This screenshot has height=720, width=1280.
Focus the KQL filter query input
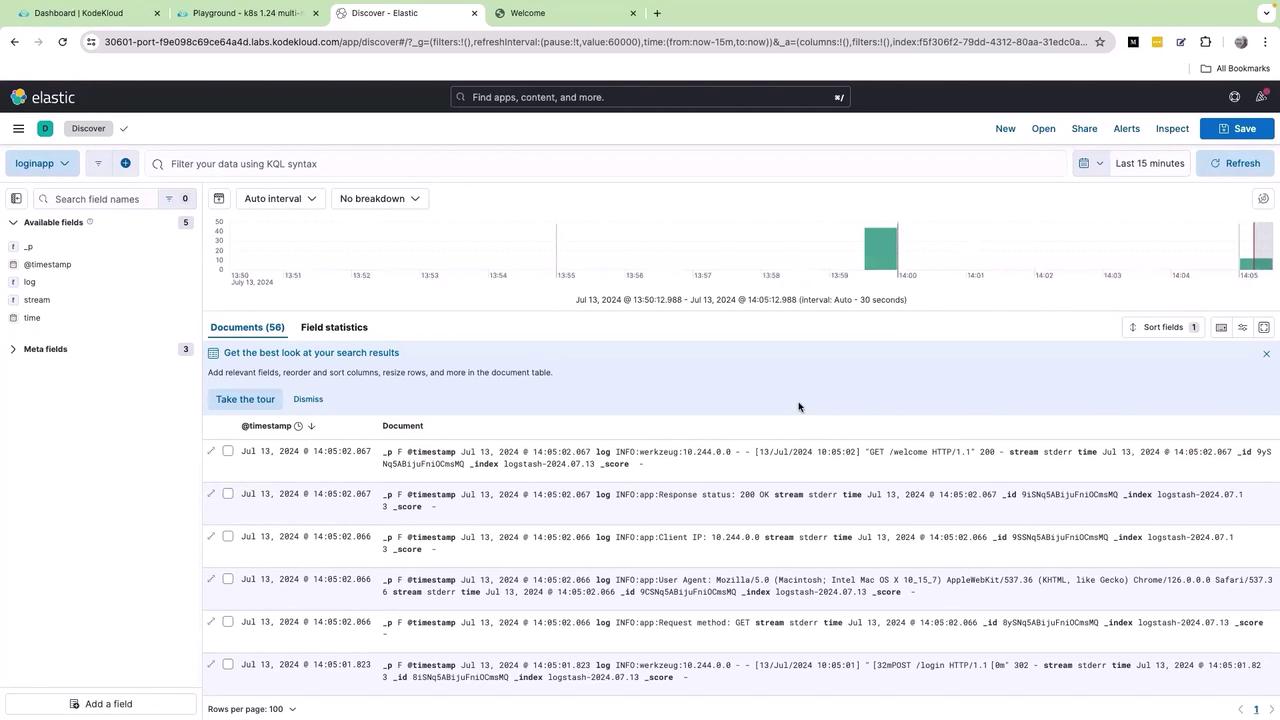tap(606, 163)
